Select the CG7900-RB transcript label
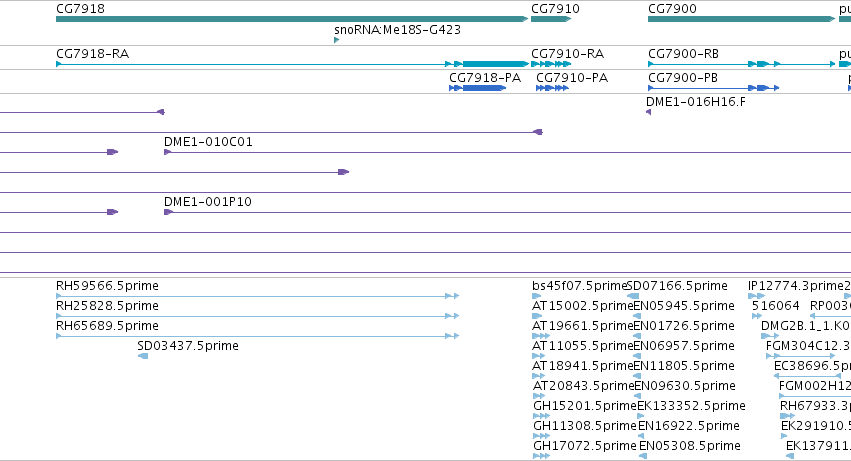The width and height of the screenshot is (851, 461). click(683, 54)
